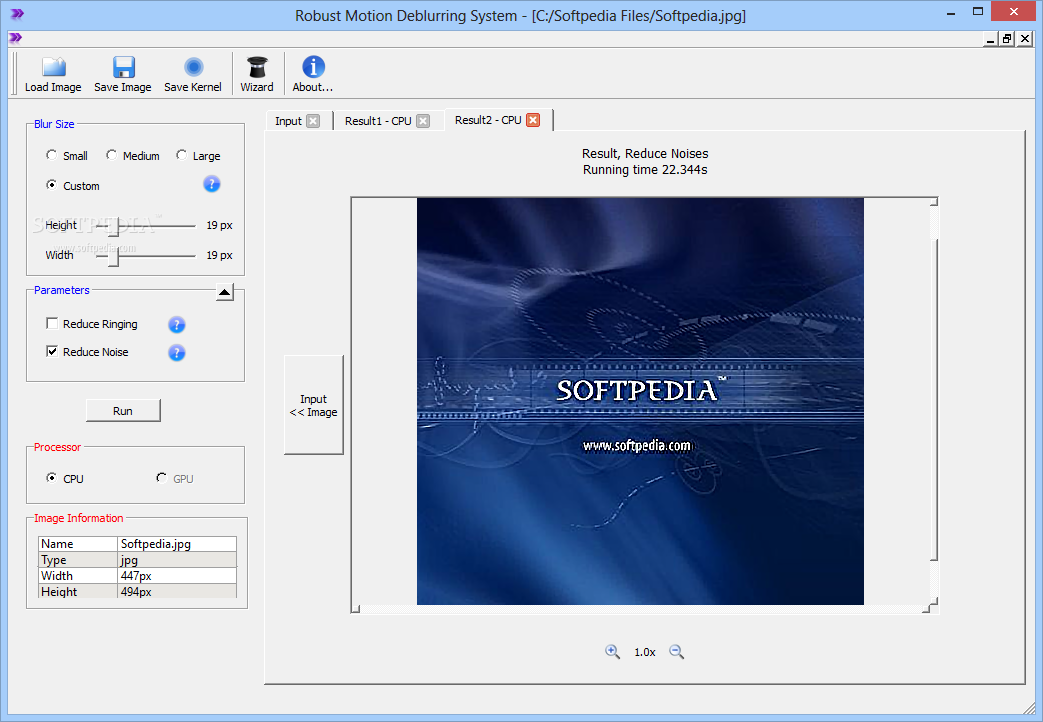Screen dimensions: 1043x722
Task: Minimize the inner document window
Action: (990, 39)
